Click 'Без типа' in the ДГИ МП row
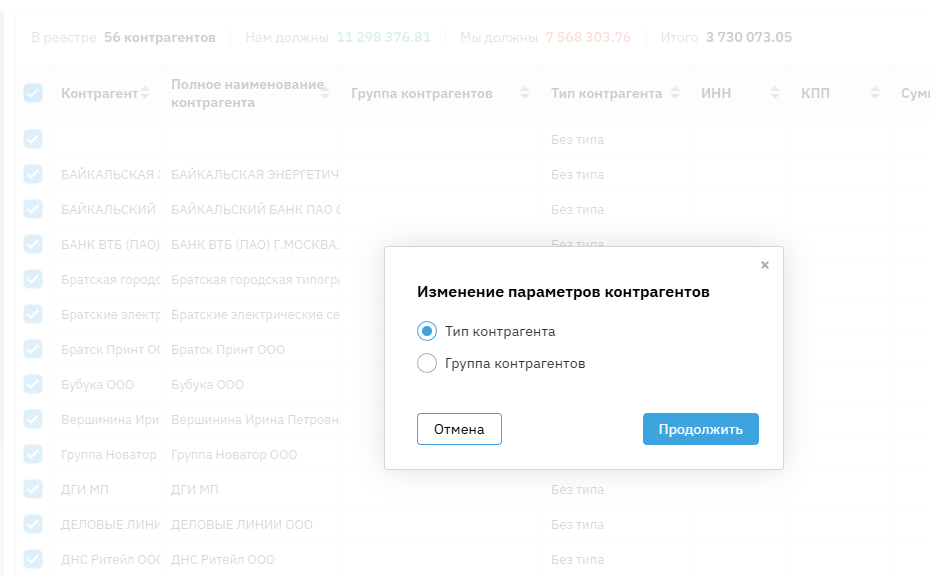 click(577, 489)
